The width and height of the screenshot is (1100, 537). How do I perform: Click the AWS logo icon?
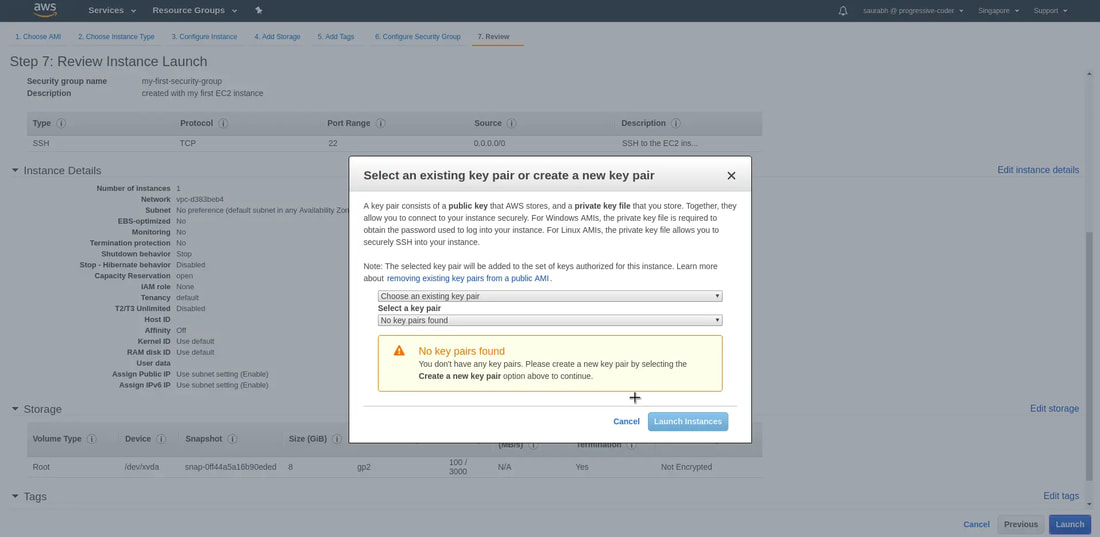tap(45, 10)
